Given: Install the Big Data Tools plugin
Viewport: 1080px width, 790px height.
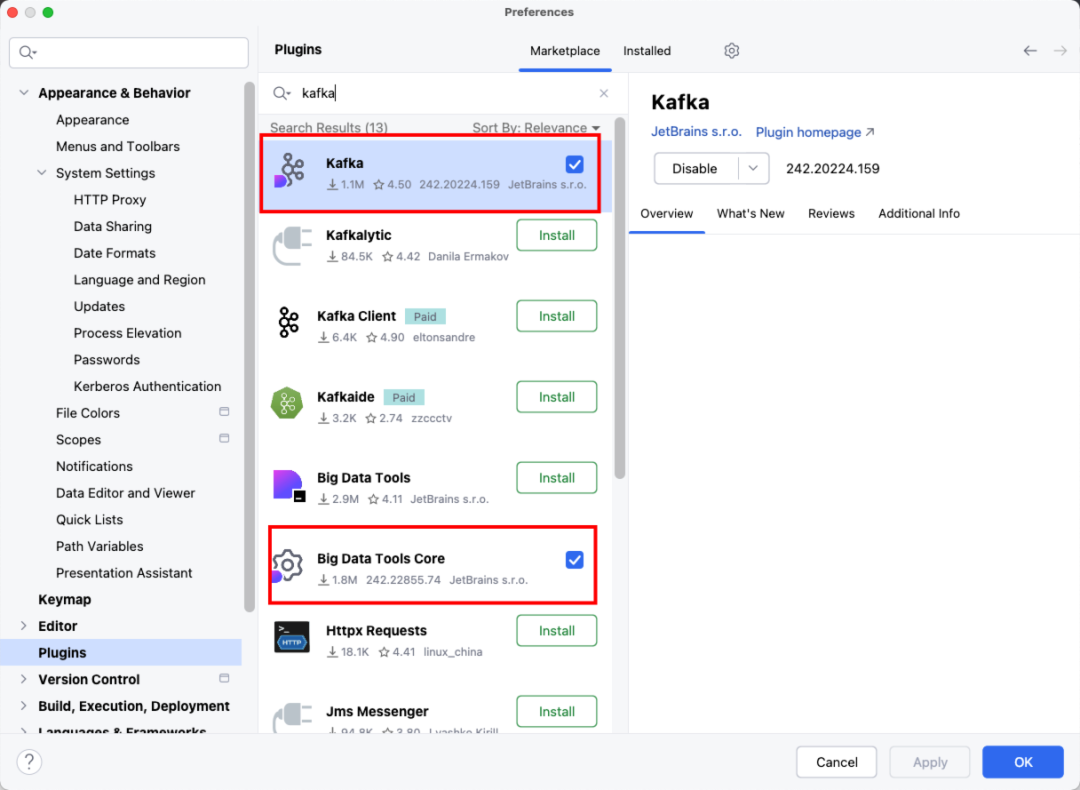Looking at the screenshot, I should point(557,478).
